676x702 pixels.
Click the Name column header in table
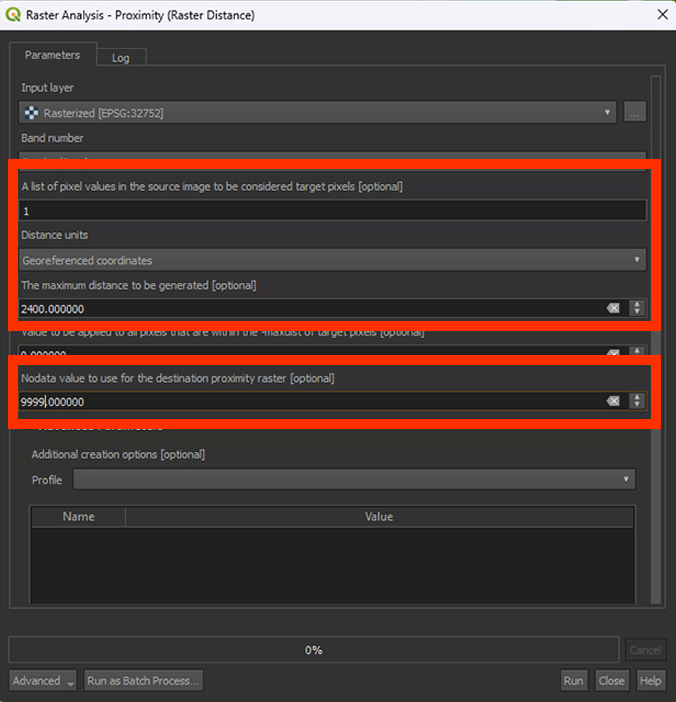pos(78,517)
